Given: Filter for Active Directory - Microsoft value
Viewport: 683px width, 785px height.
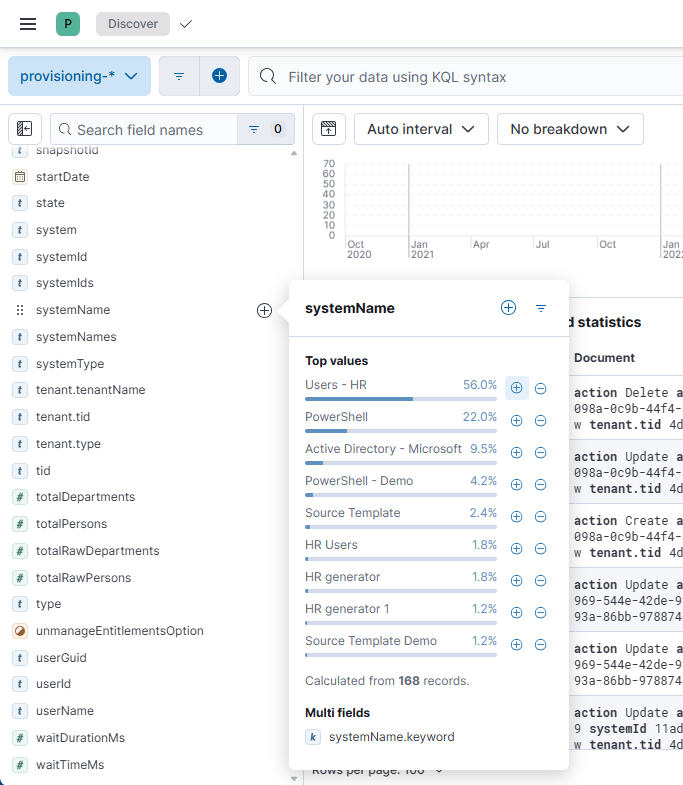Looking at the screenshot, I should click(516, 453).
